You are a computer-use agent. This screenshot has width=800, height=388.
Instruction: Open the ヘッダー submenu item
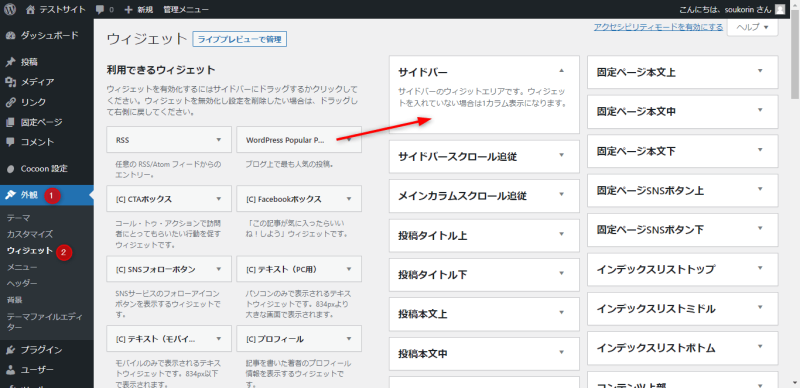22,283
